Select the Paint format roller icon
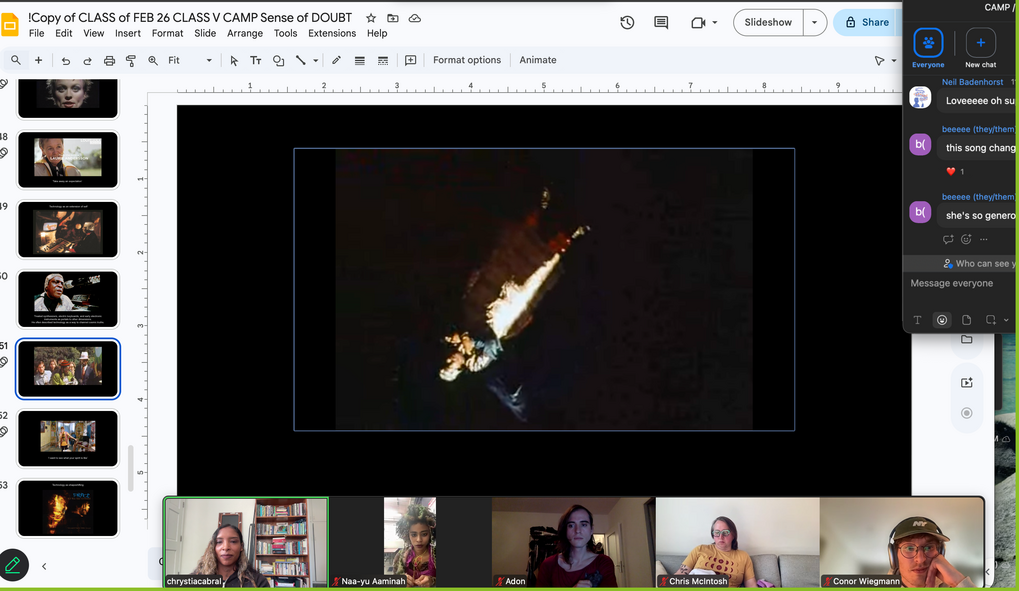Screen dimensions: 1019x591 (131, 60)
